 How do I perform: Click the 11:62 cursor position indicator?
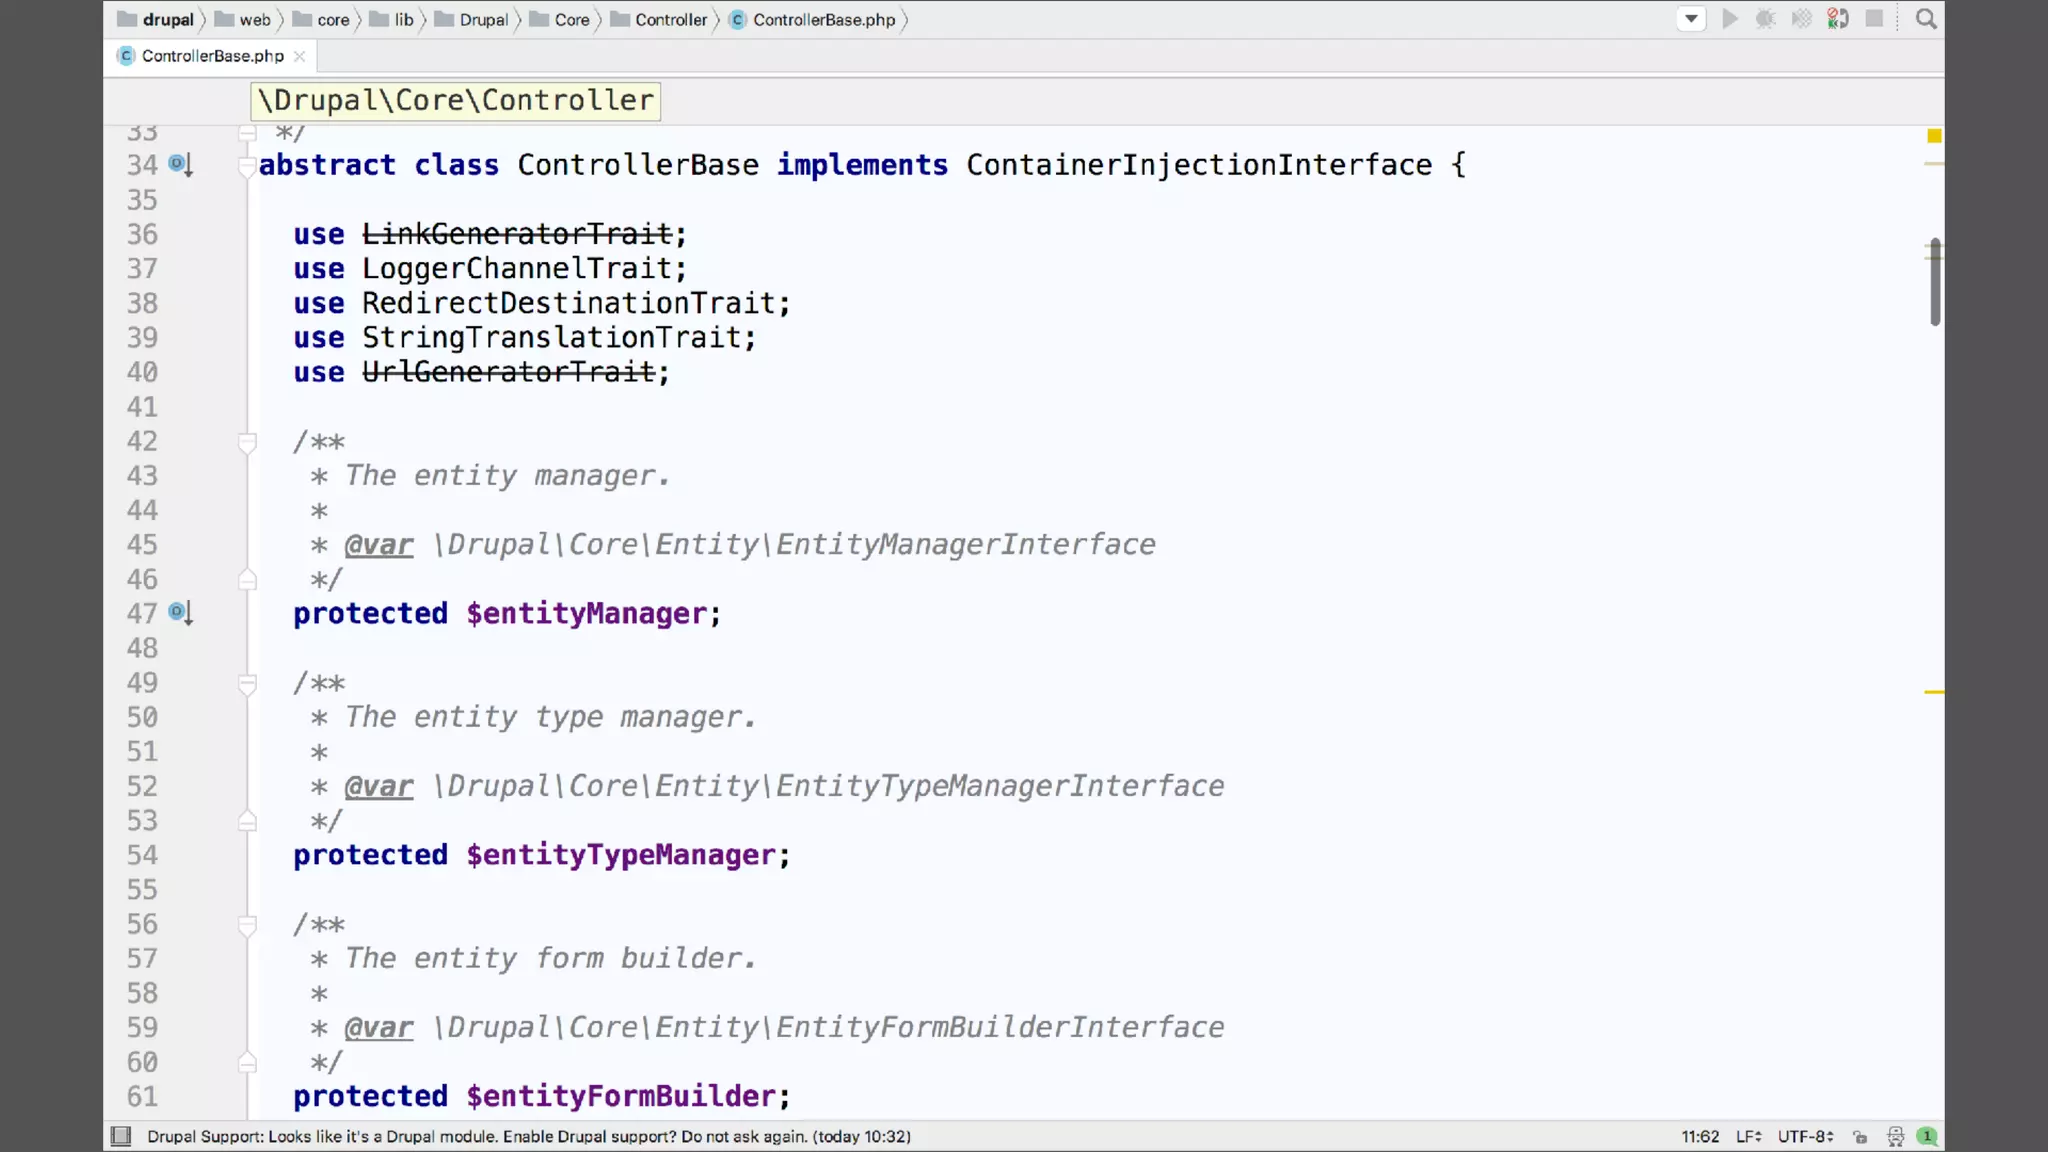pyautogui.click(x=1700, y=1137)
